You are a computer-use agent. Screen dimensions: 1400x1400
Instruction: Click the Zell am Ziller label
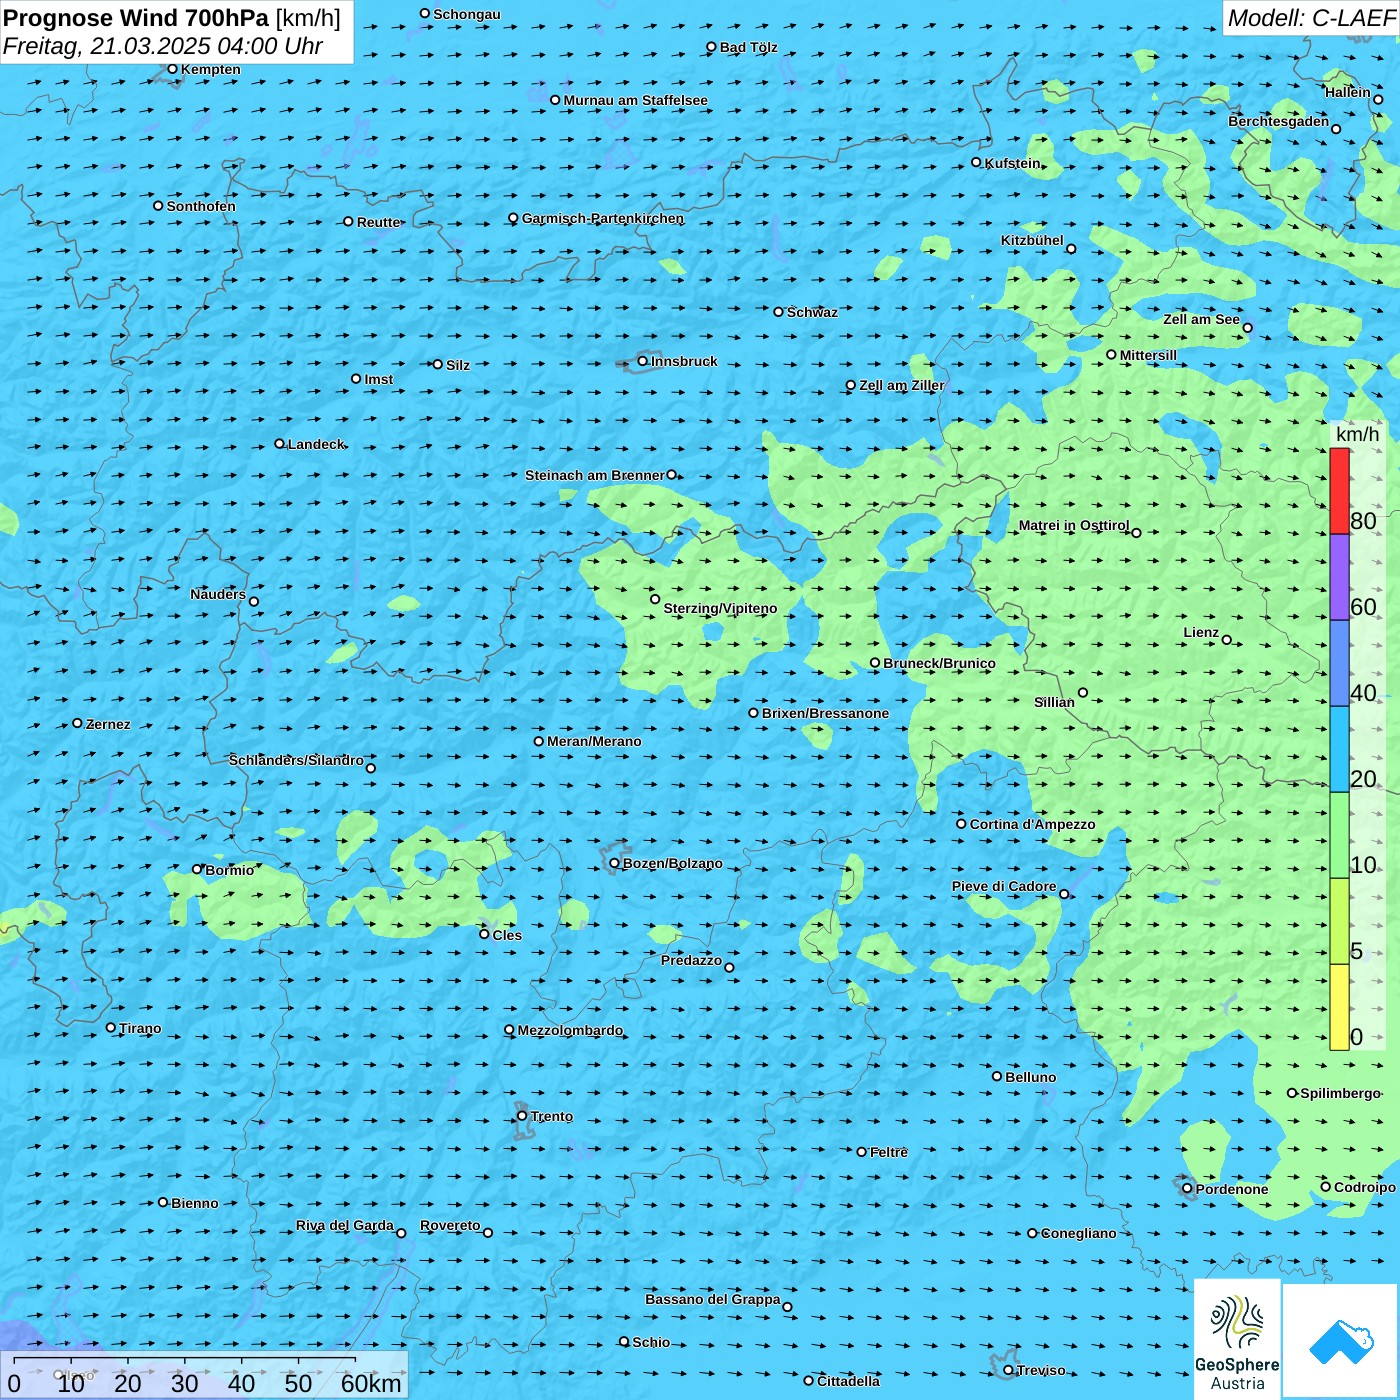coord(901,385)
